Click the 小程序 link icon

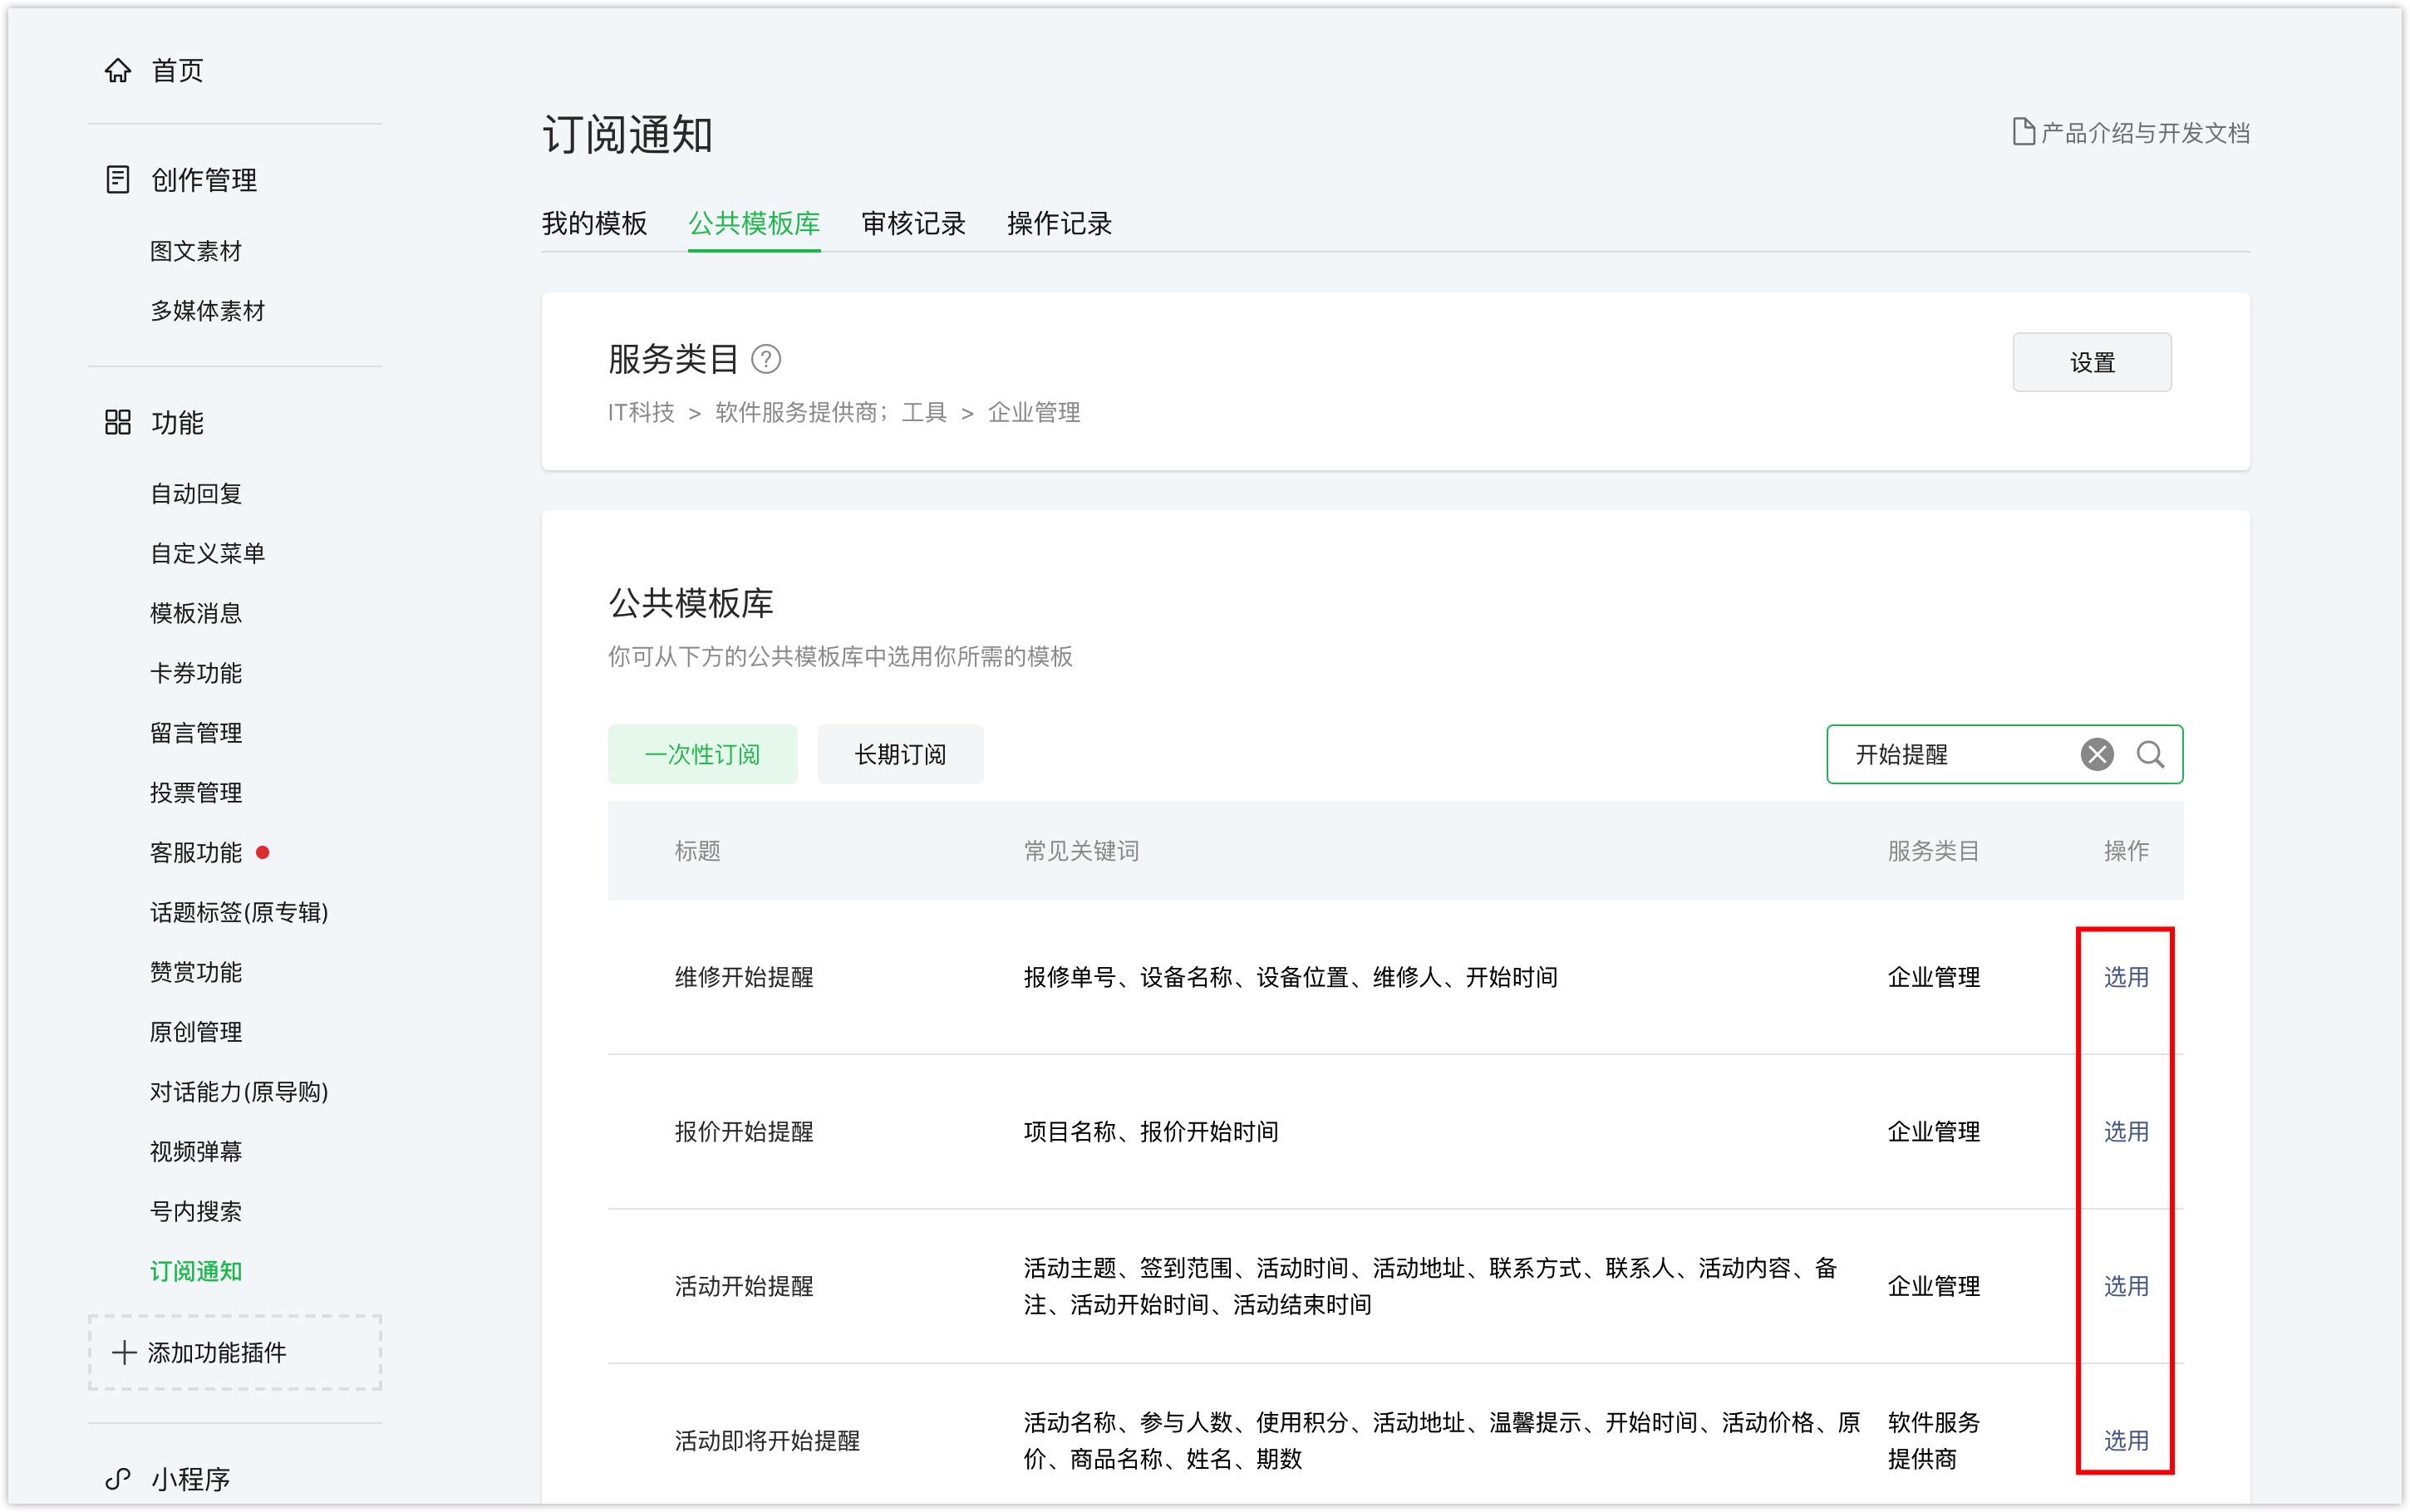118,1478
